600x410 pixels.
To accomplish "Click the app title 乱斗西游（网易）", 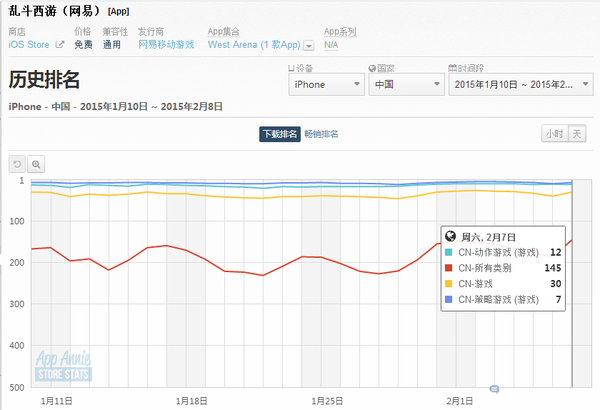I will (54, 11).
